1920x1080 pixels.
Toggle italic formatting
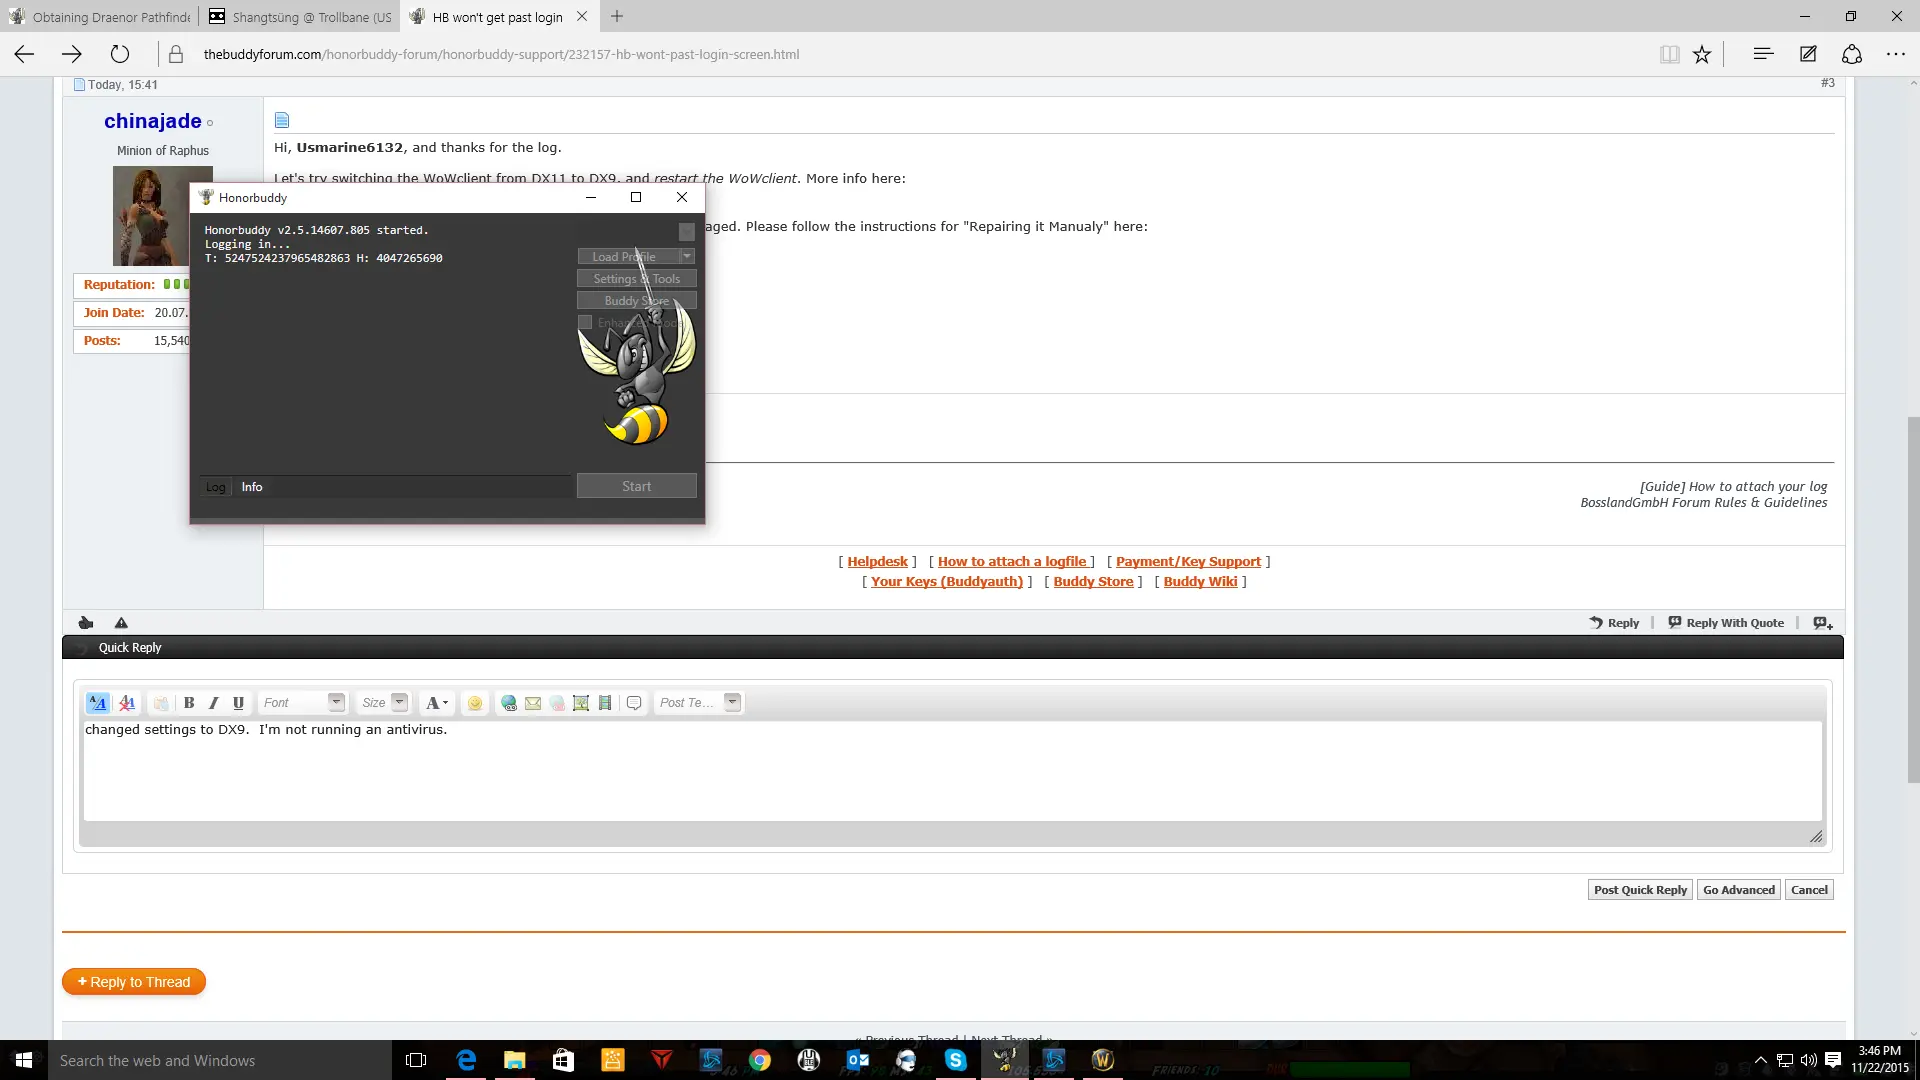coord(213,703)
